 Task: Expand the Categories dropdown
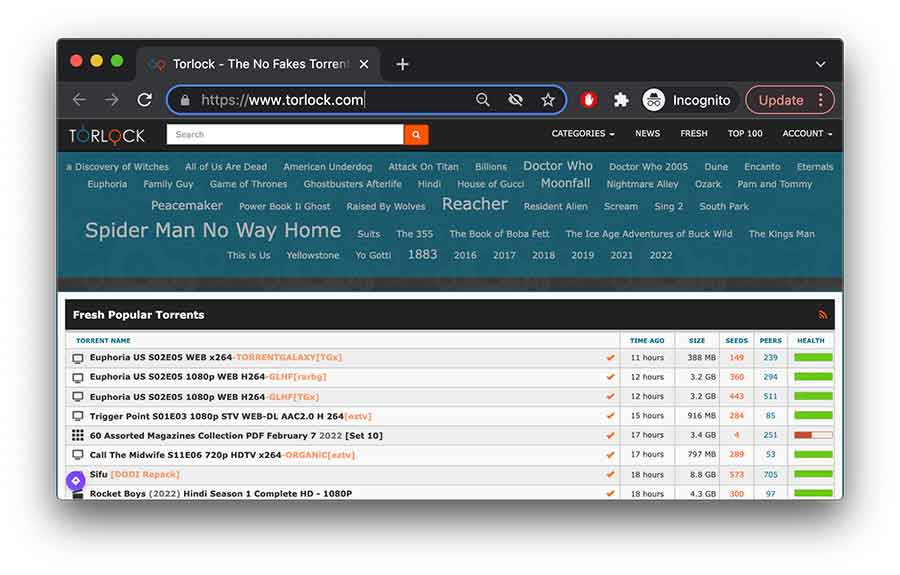pyautogui.click(x=582, y=134)
